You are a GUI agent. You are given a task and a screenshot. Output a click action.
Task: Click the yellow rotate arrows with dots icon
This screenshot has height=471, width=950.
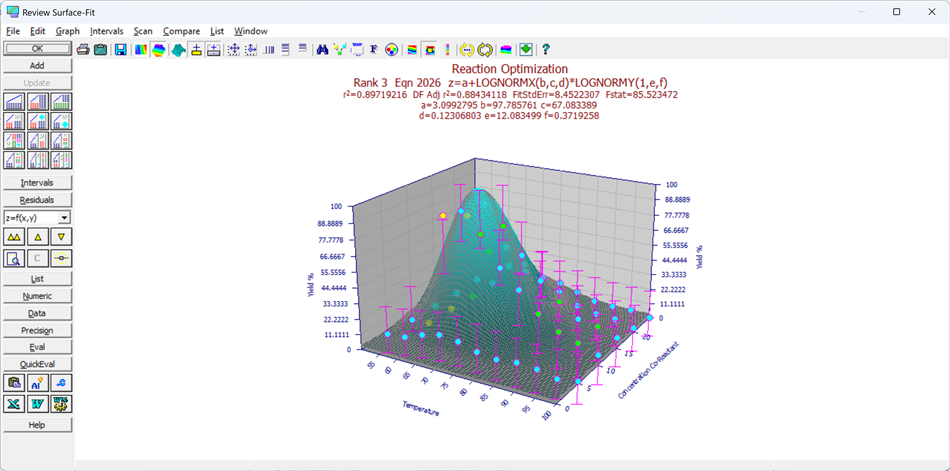pyautogui.click(x=467, y=50)
